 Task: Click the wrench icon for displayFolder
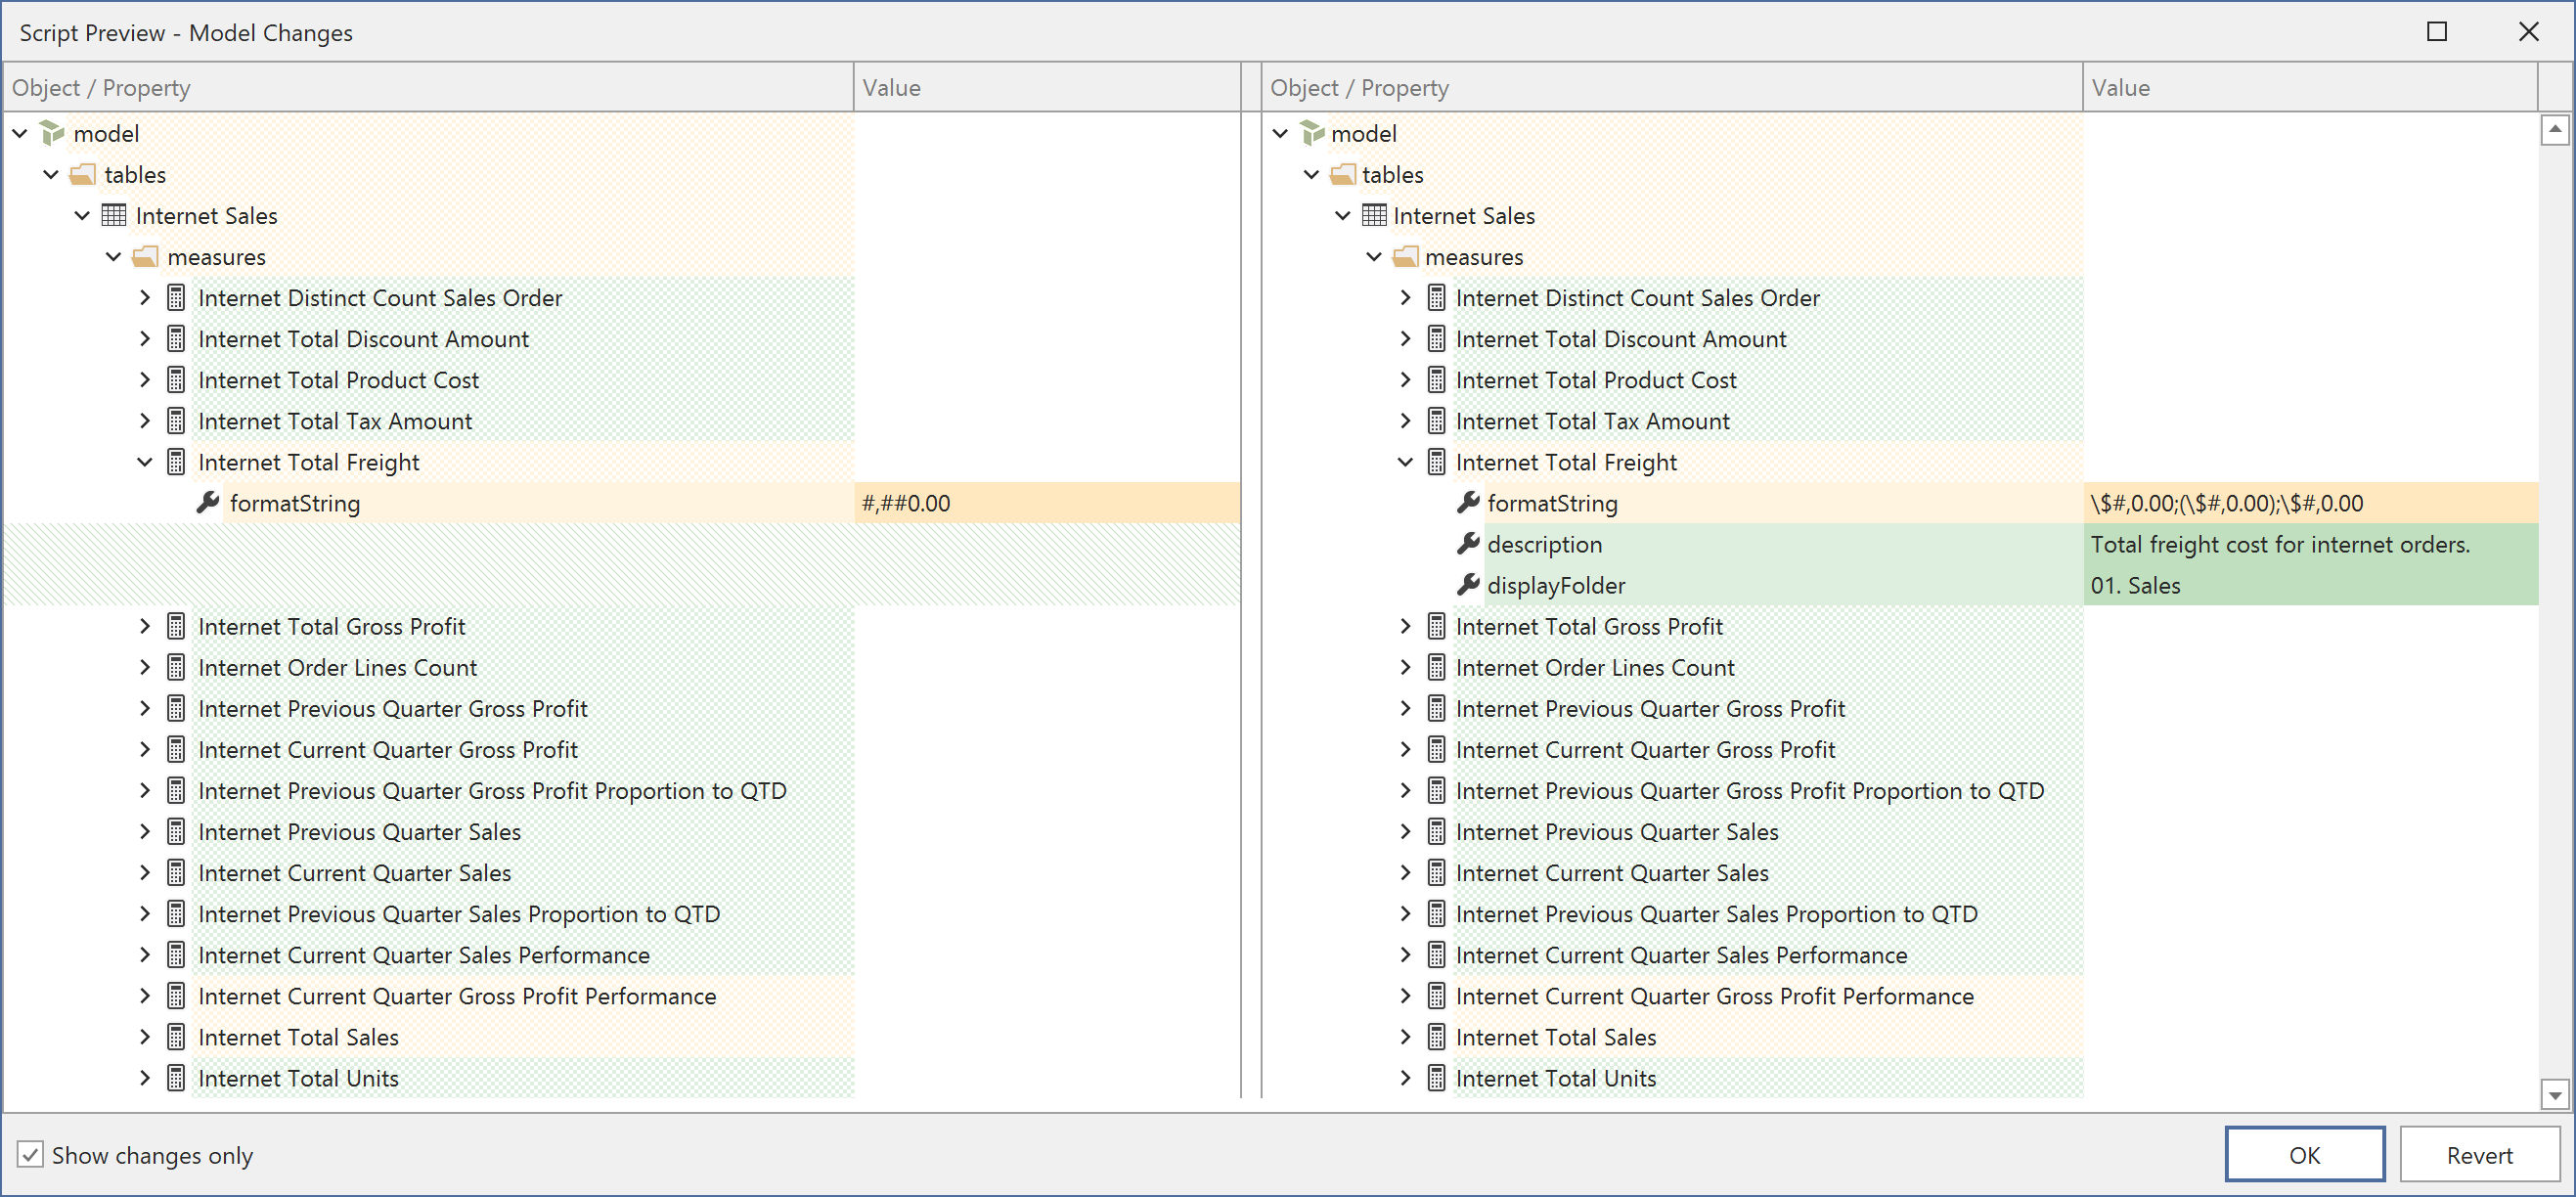click(1468, 585)
